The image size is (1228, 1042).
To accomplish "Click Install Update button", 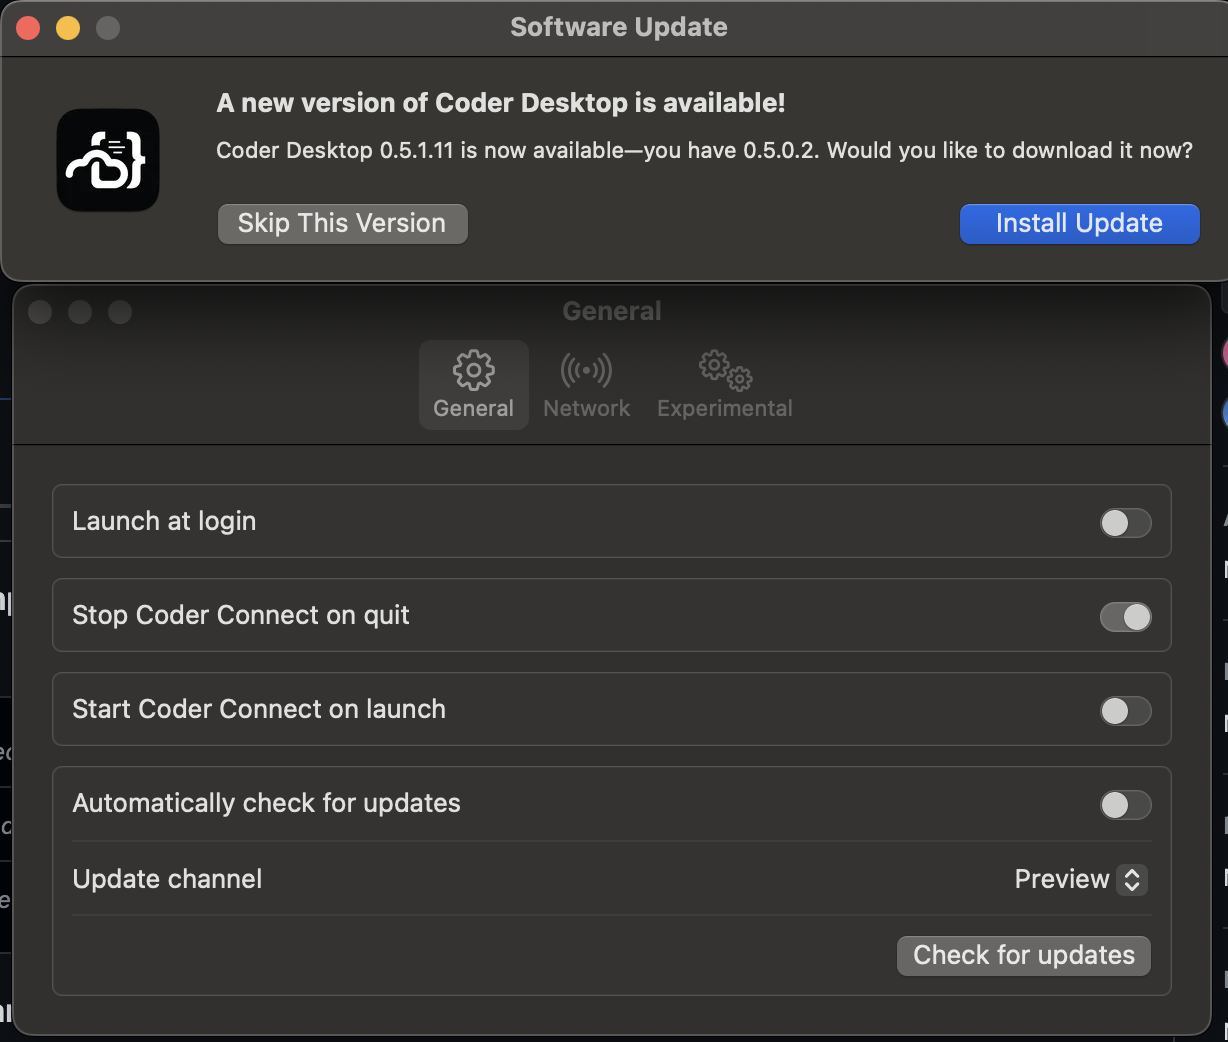I will pos(1079,223).
